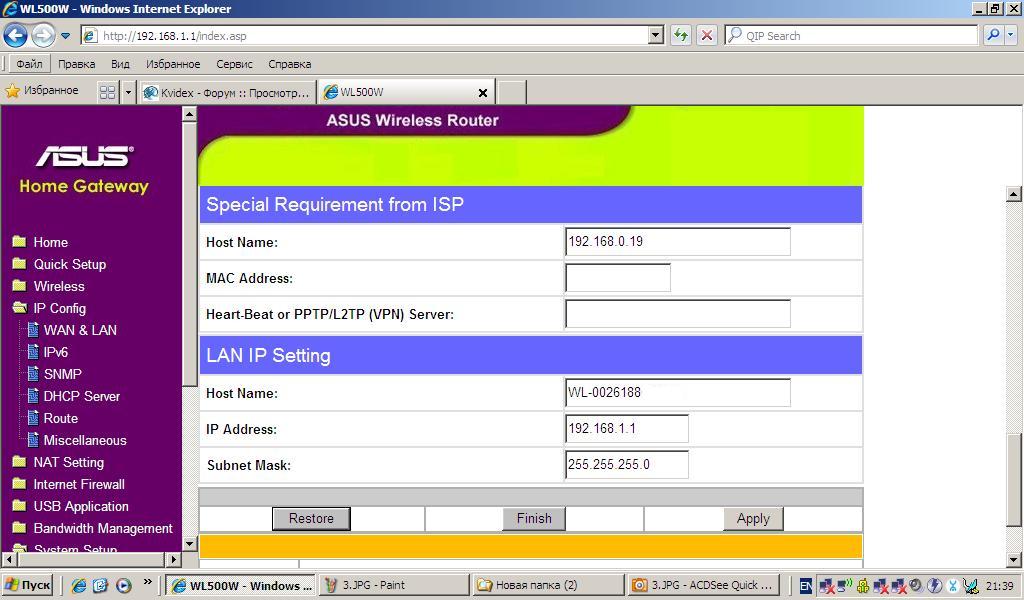Close the WL500W tab
This screenshot has width=1024, height=600.
483,93
